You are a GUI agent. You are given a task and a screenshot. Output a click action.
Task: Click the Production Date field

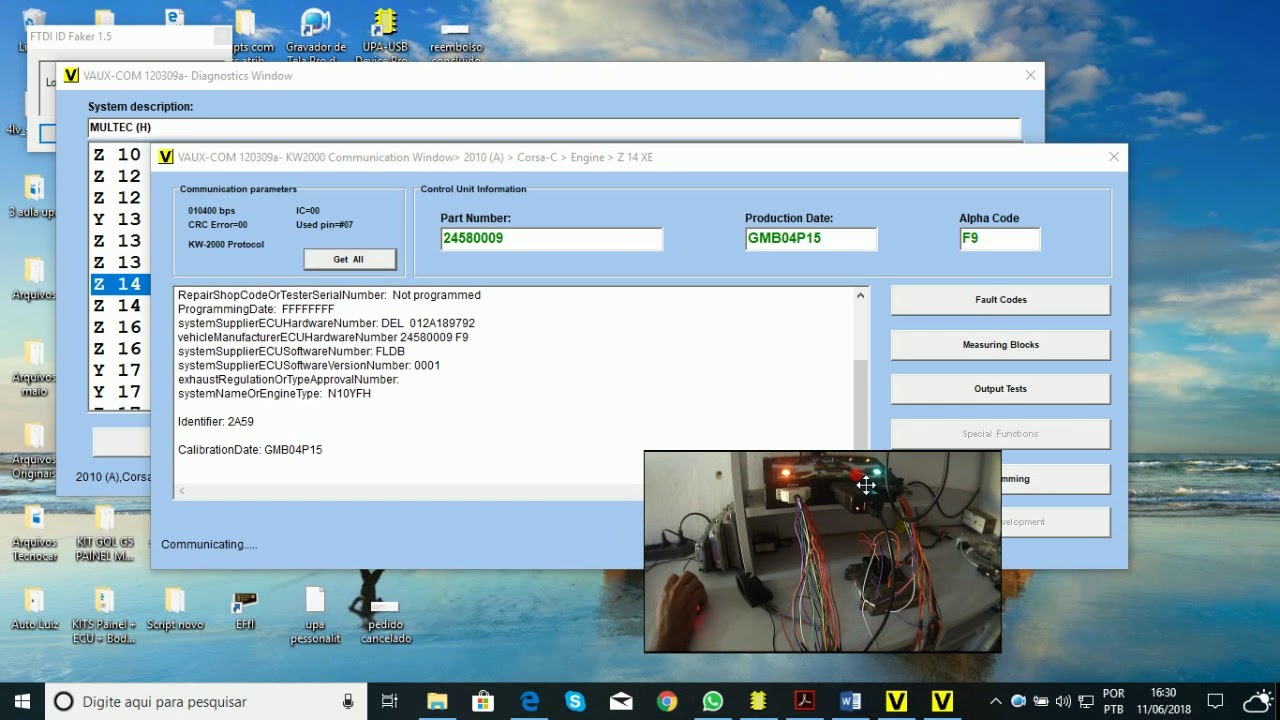(811, 239)
